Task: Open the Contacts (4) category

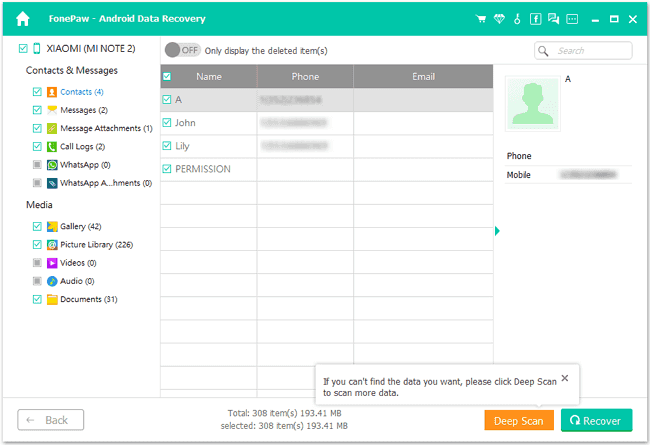Action: 82,92
